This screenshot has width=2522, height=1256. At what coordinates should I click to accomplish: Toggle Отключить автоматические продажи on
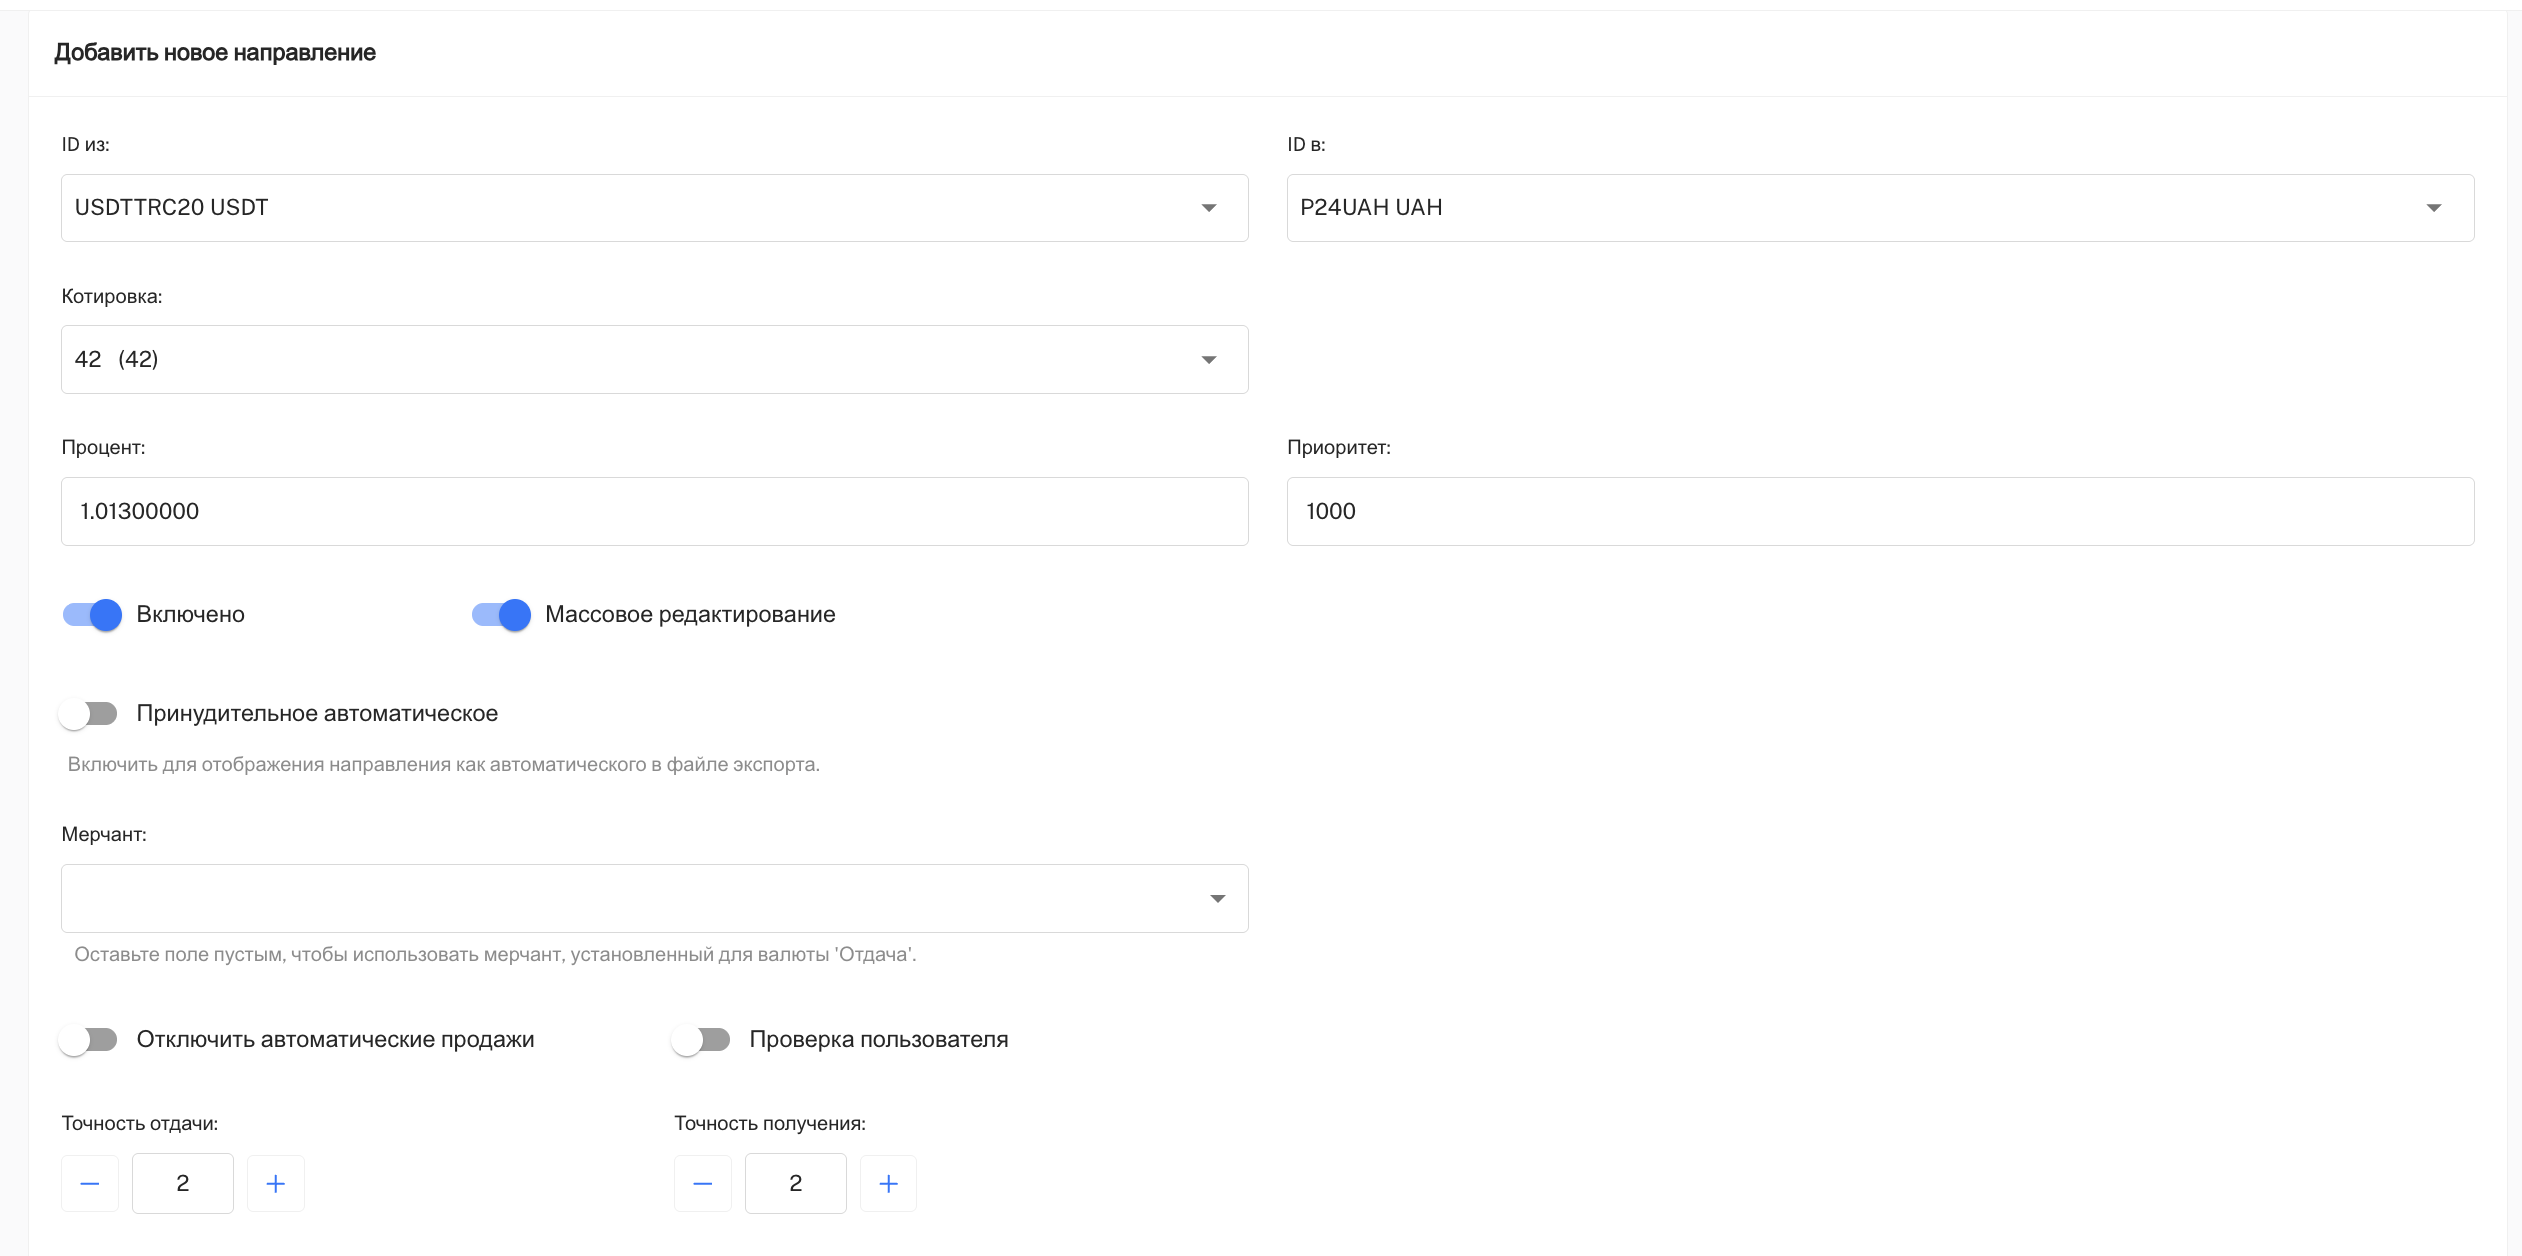point(88,1040)
